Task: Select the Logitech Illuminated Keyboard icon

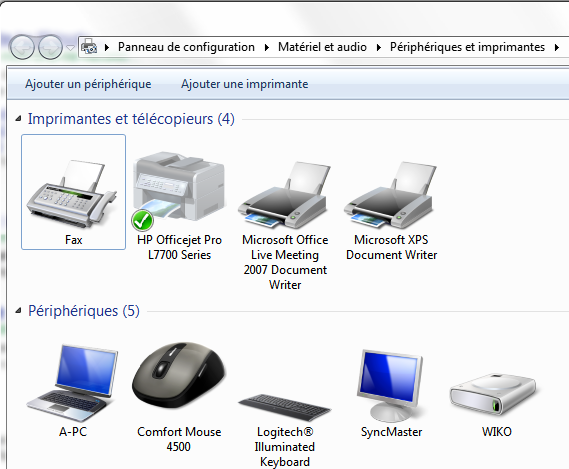Action: pyautogui.click(x=285, y=407)
